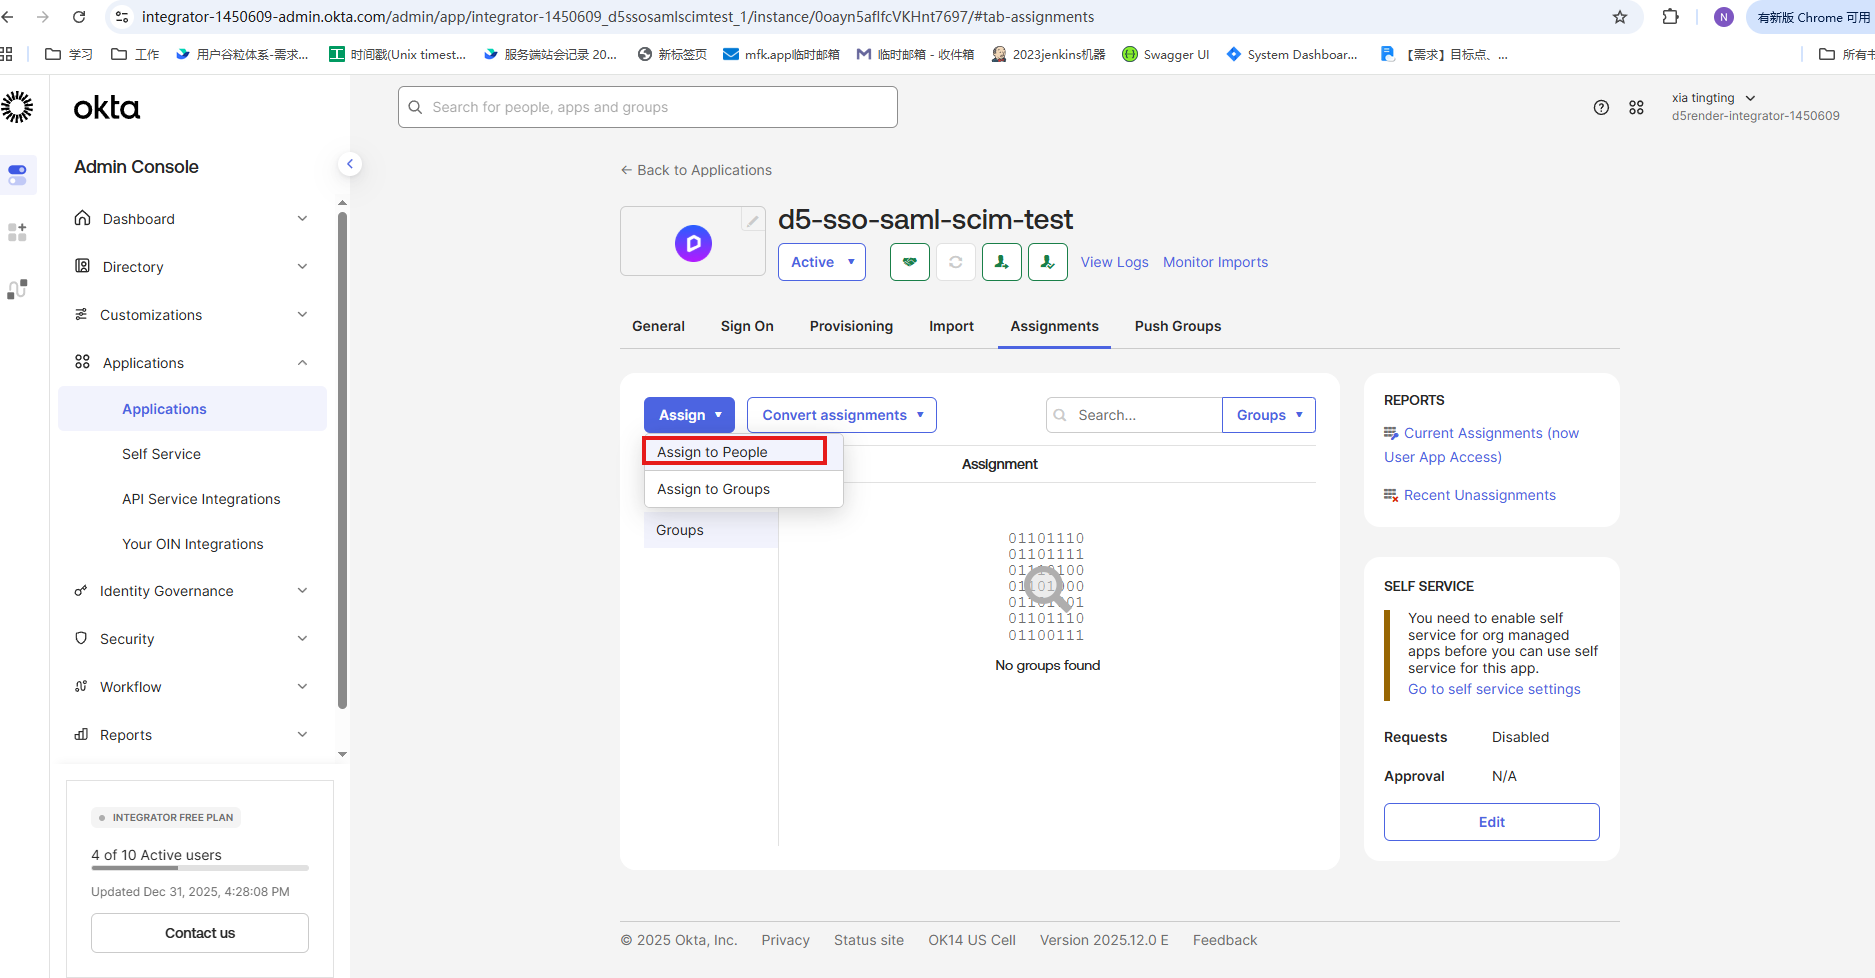Bookmark this page with the star icon

pyautogui.click(x=1619, y=17)
